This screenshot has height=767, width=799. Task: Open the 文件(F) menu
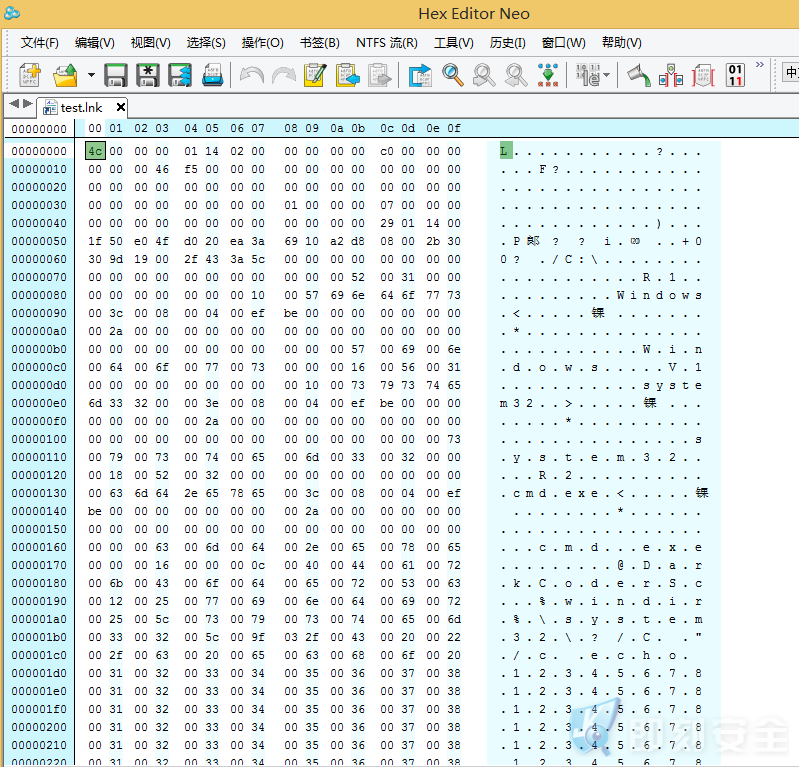pos(40,43)
